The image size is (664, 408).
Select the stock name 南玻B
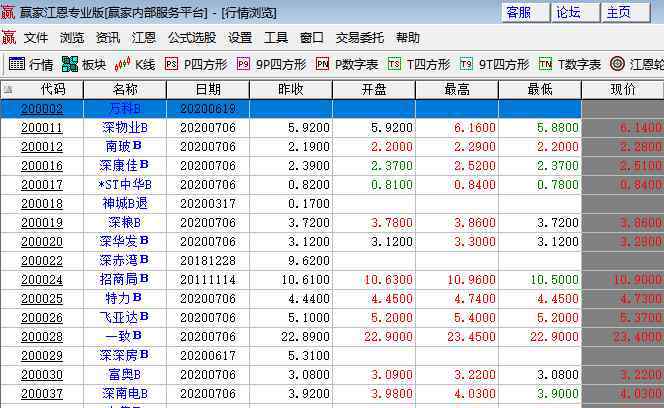coord(124,147)
